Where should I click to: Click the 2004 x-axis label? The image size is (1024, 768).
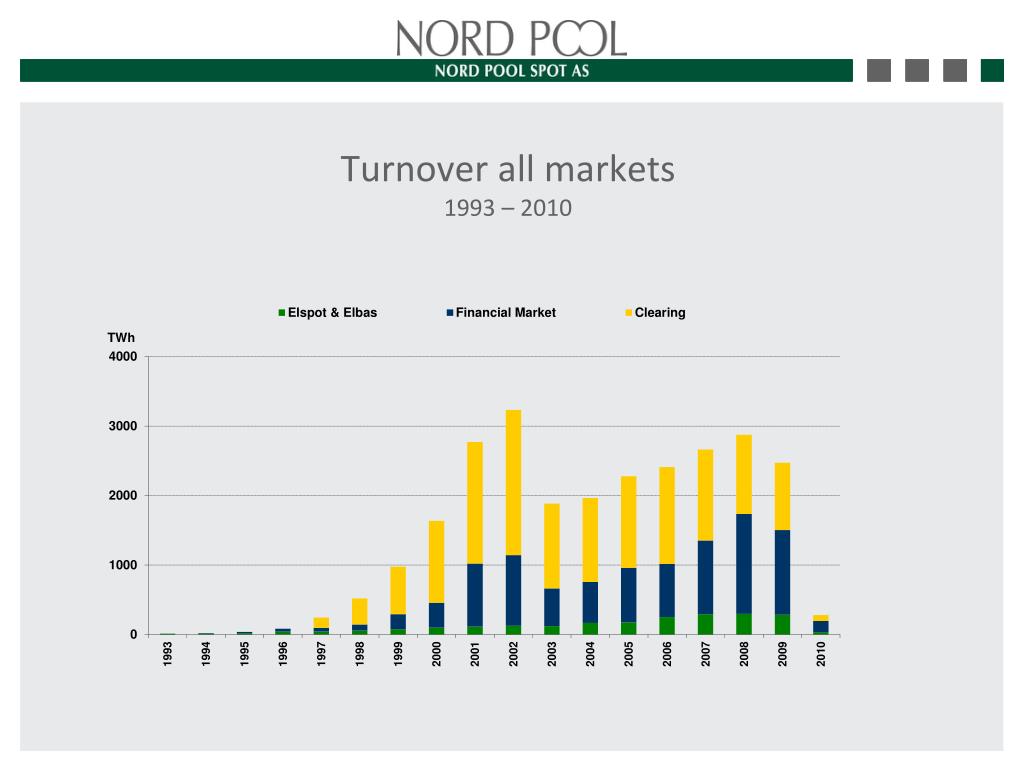point(590,654)
